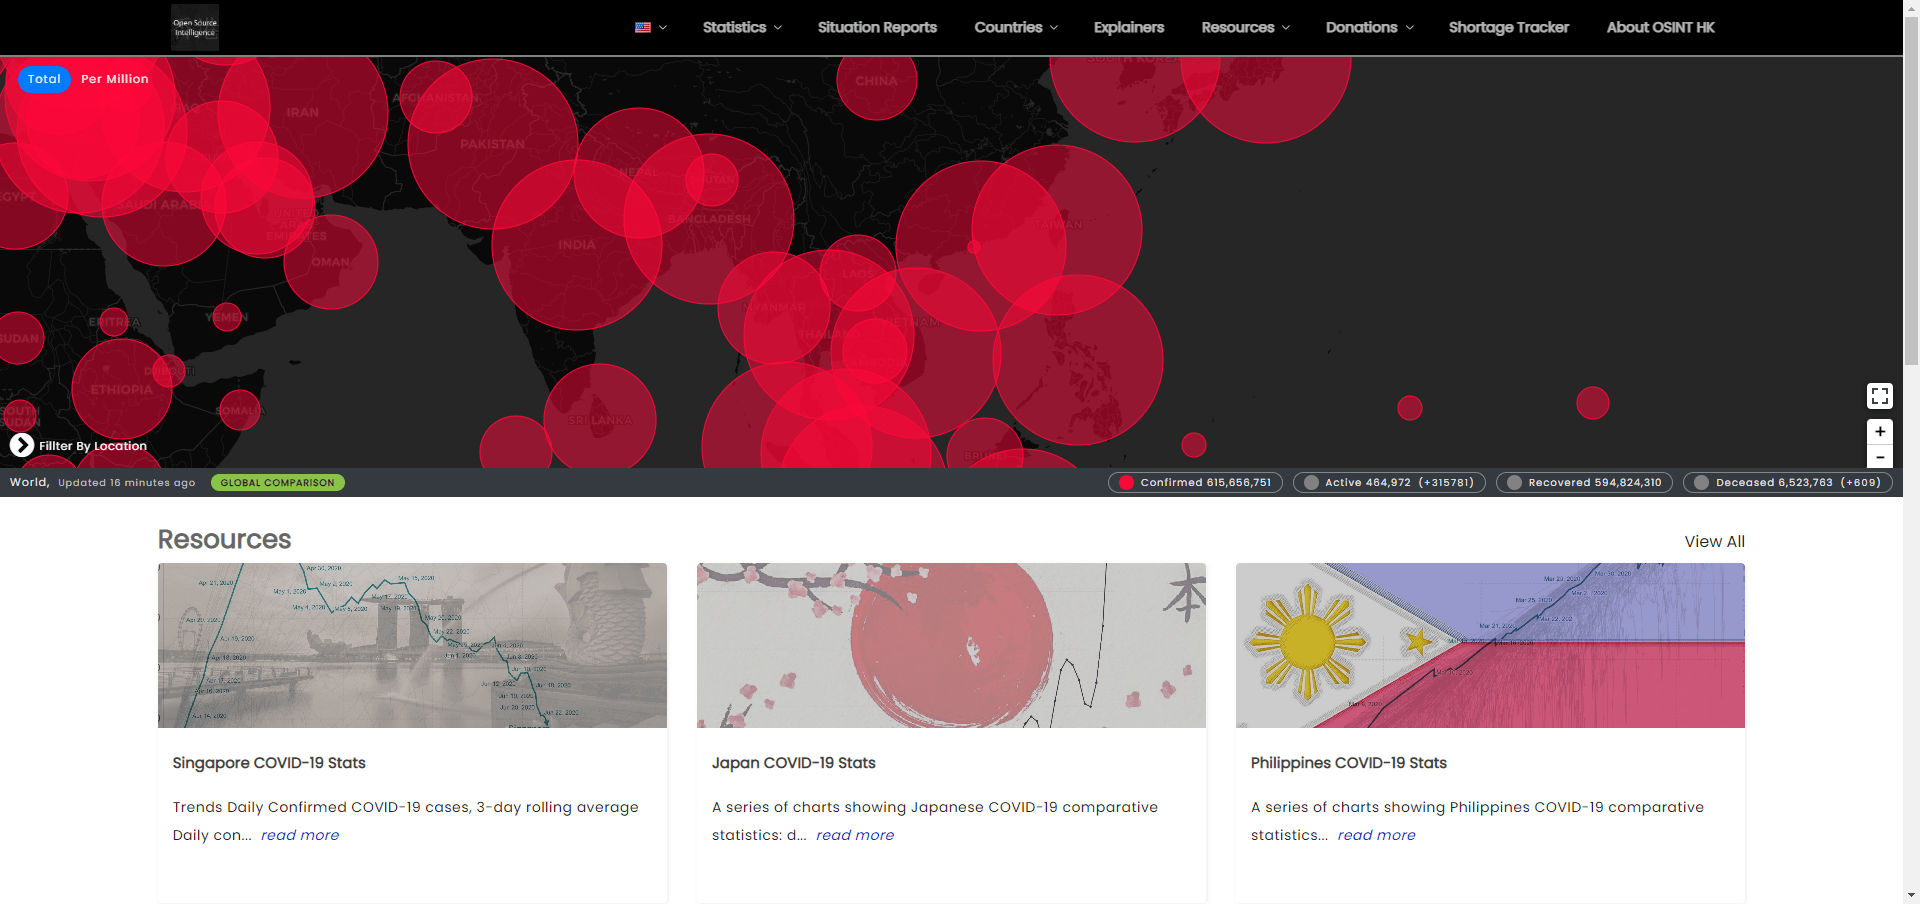Open the Shortage Tracker page

[x=1509, y=28]
